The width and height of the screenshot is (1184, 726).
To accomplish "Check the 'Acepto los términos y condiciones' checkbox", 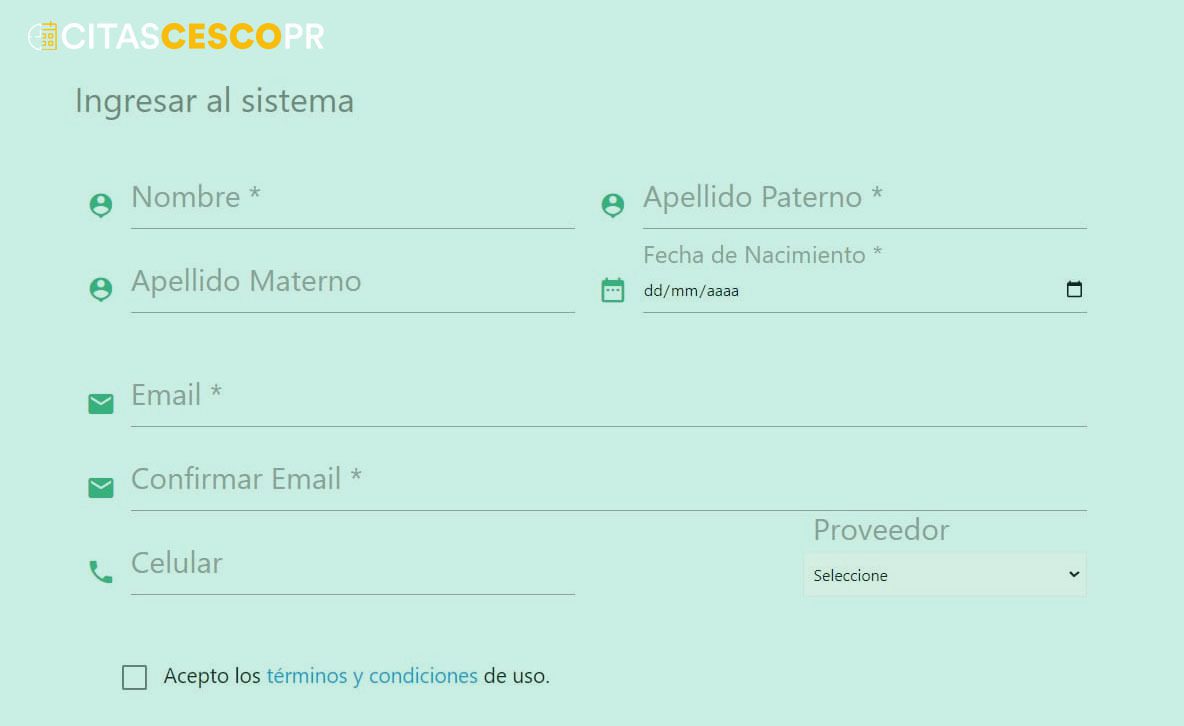I will (x=134, y=677).
